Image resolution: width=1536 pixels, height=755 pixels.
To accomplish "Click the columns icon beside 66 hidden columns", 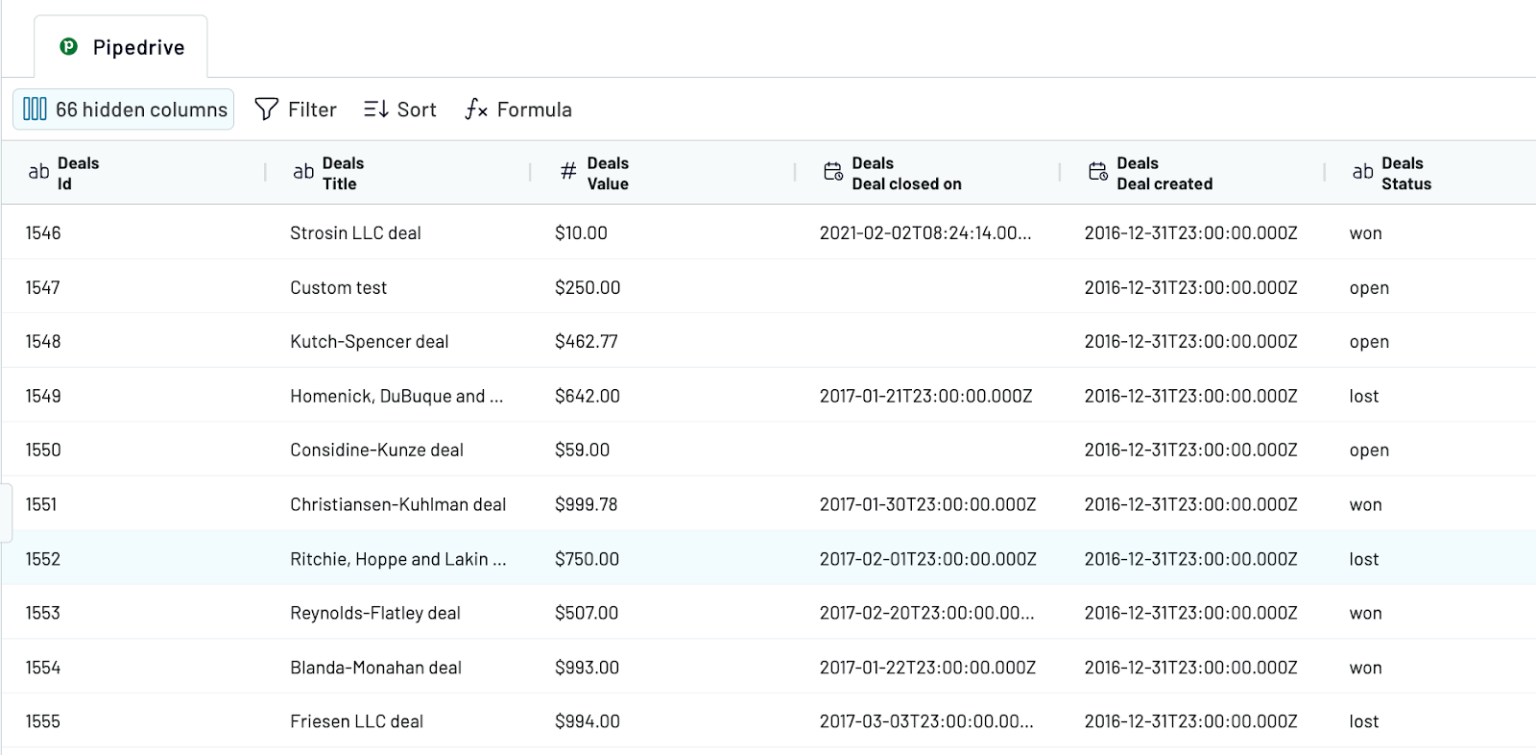I will (x=34, y=109).
